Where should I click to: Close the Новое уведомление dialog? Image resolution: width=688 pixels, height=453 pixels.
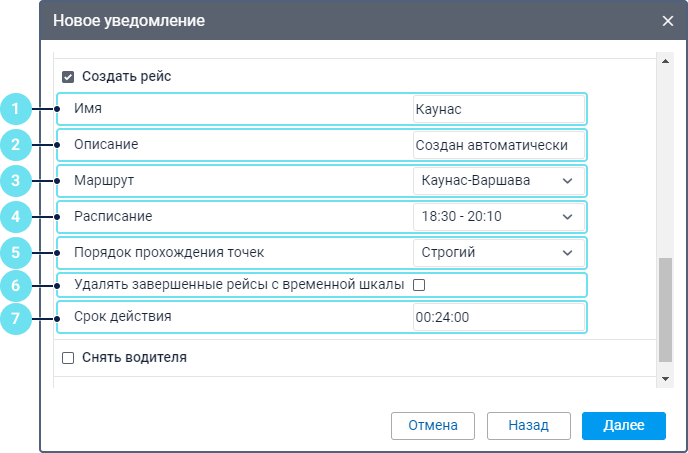[x=667, y=20]
